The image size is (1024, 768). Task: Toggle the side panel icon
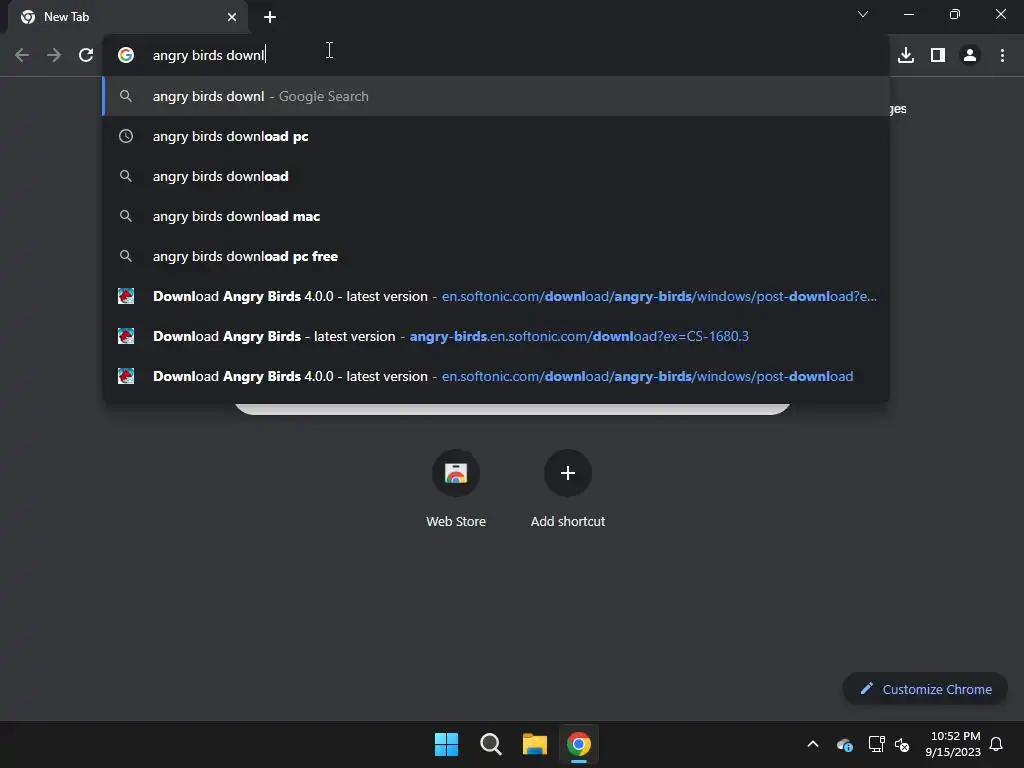[x=938, y=56]
